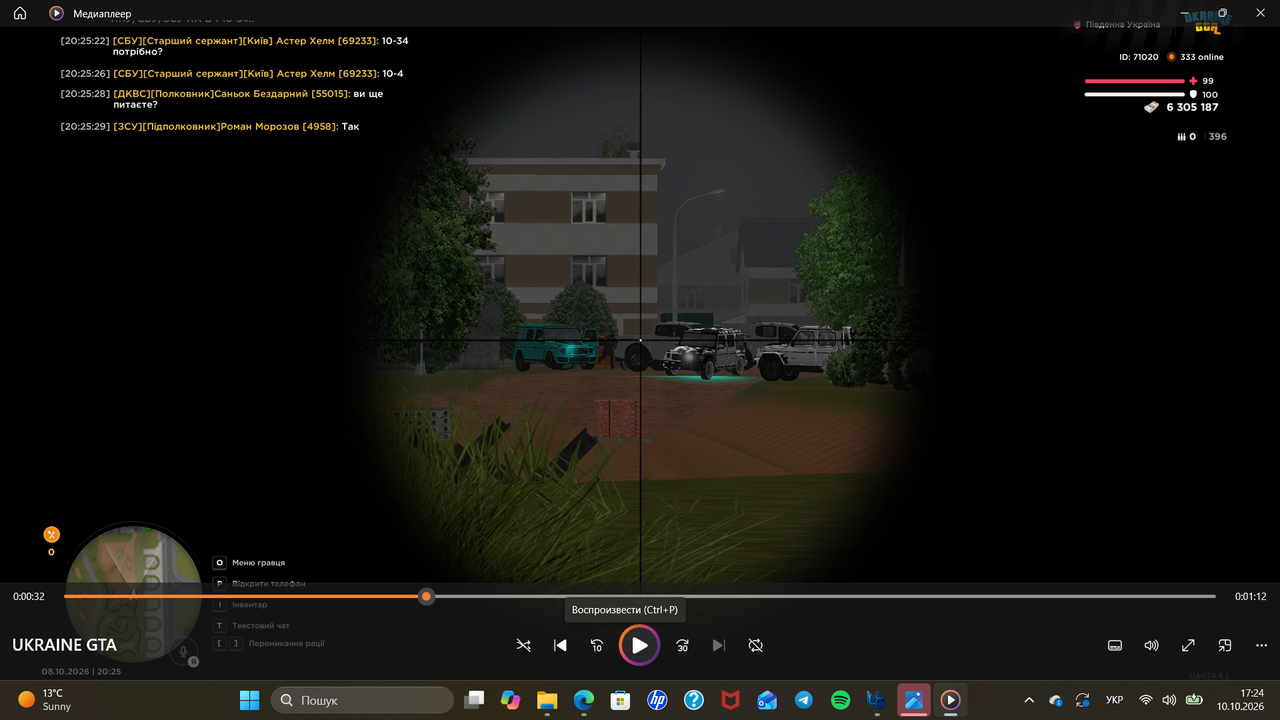Jump to the next track
Viewport: 1280px width, 720px height.
coord(719,646)
